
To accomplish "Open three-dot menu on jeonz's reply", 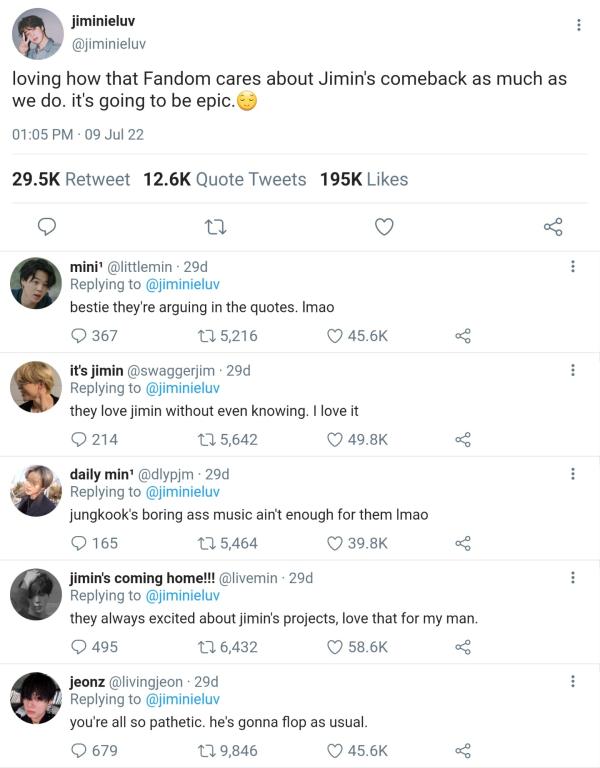I will (572, 681).
